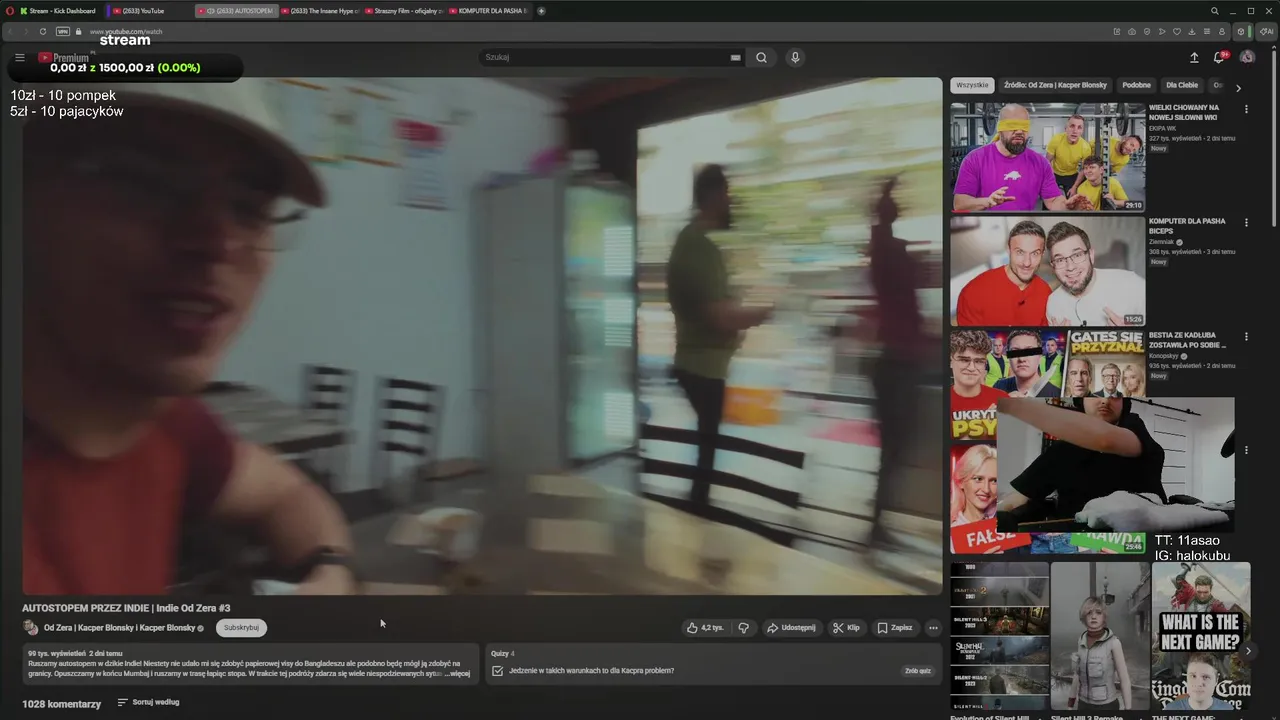Reload the page with the refresh icon
The width and height of the screenshot is (1280, 720).
[43, 31]
